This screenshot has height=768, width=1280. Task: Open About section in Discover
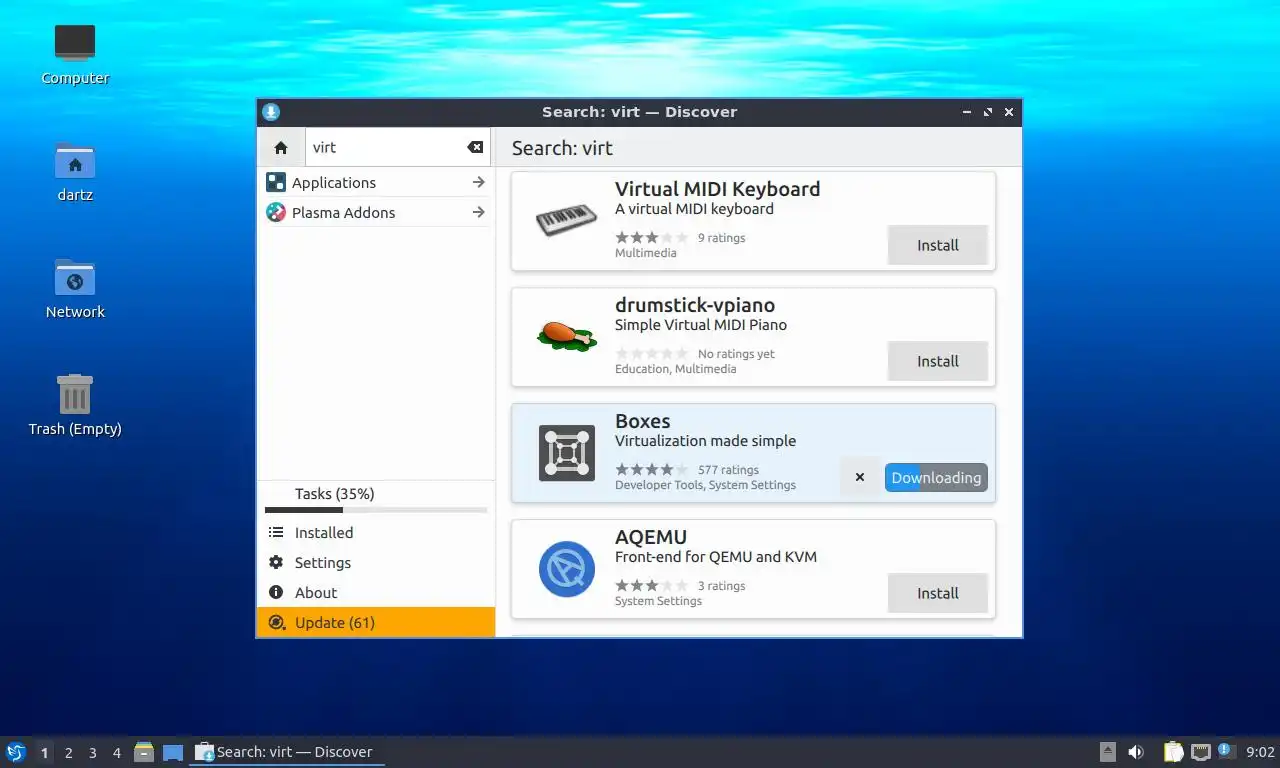click(376, 593)
